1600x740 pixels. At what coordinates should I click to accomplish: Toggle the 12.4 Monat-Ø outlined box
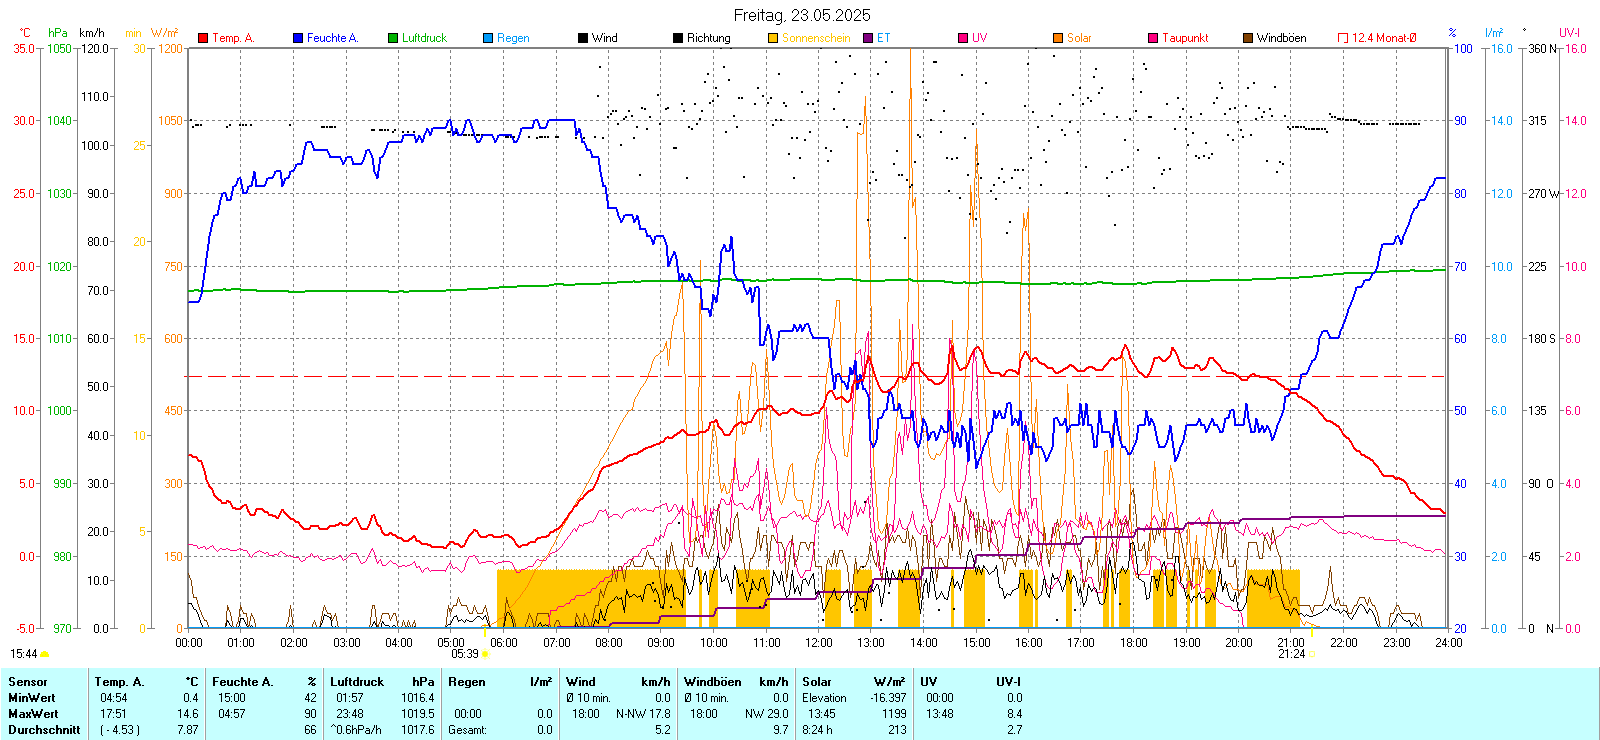click(x=1343, y=38)
